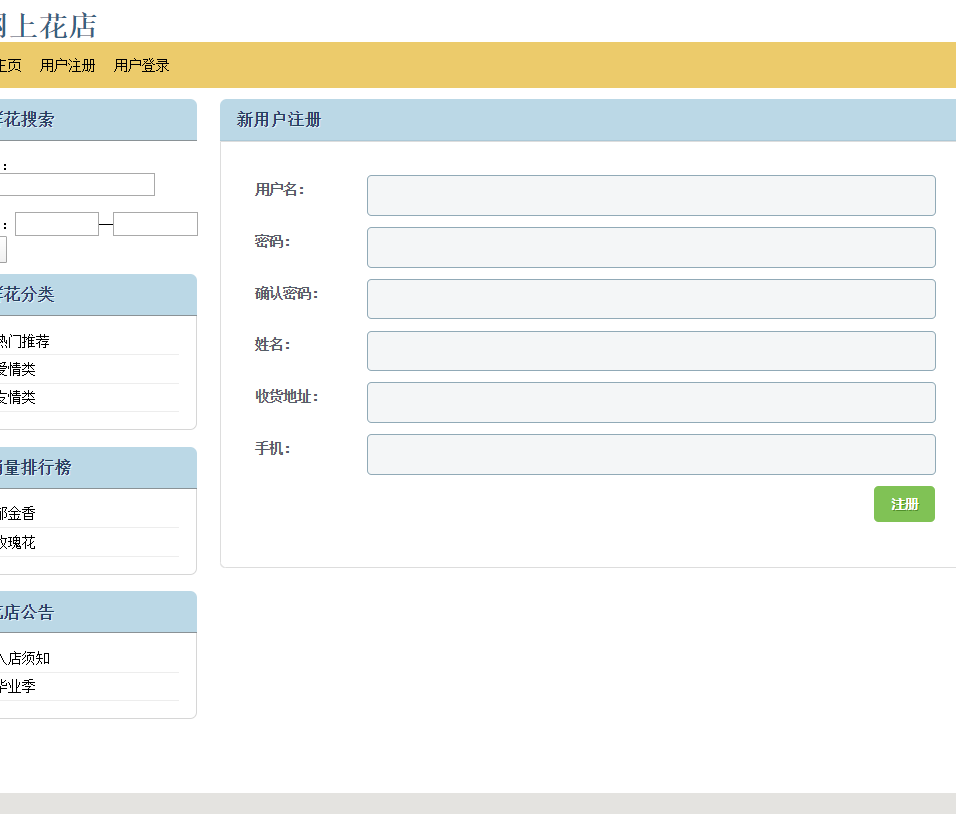Screen dimensions: 956x814
Task: Open the 用户登录 login page
Action: [x=140, y=65]
